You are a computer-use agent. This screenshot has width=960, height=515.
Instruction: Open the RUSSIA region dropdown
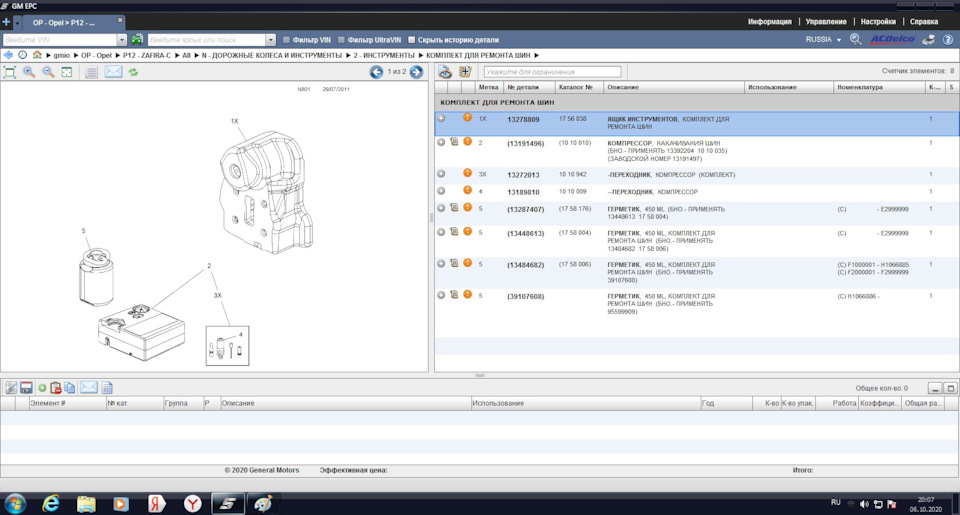click(x=824, y=39)
